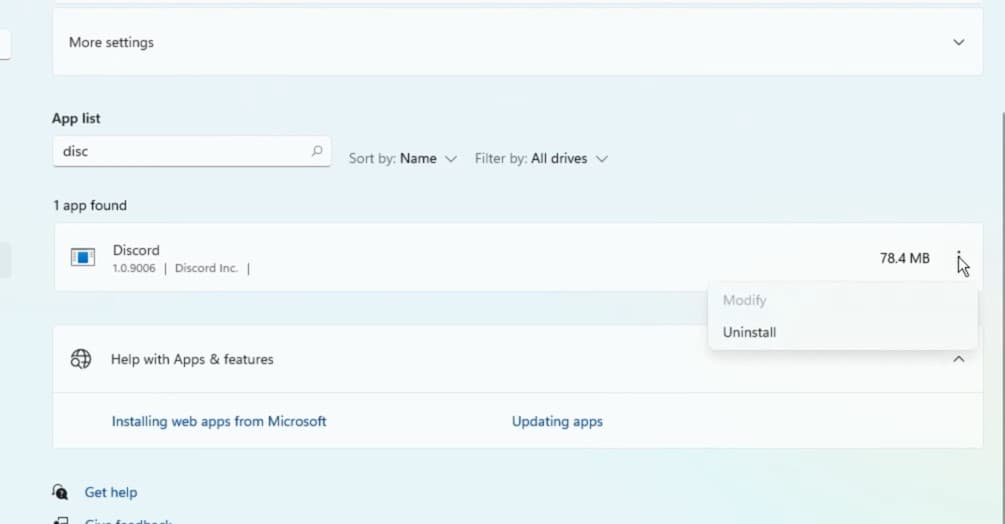This screenshot has height=524, width=1005.
Task: Click the magnifier icon in app search box
Action: (317, 151)
